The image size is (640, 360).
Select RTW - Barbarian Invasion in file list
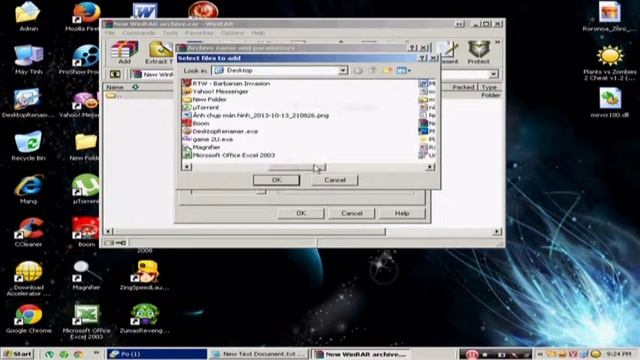tap(227, 83)
